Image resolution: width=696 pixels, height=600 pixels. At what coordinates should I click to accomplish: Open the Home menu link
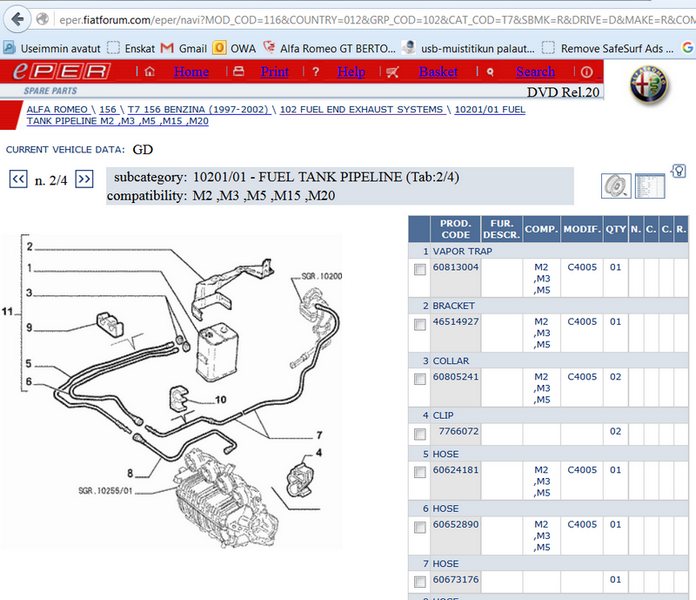pos(191,72)
